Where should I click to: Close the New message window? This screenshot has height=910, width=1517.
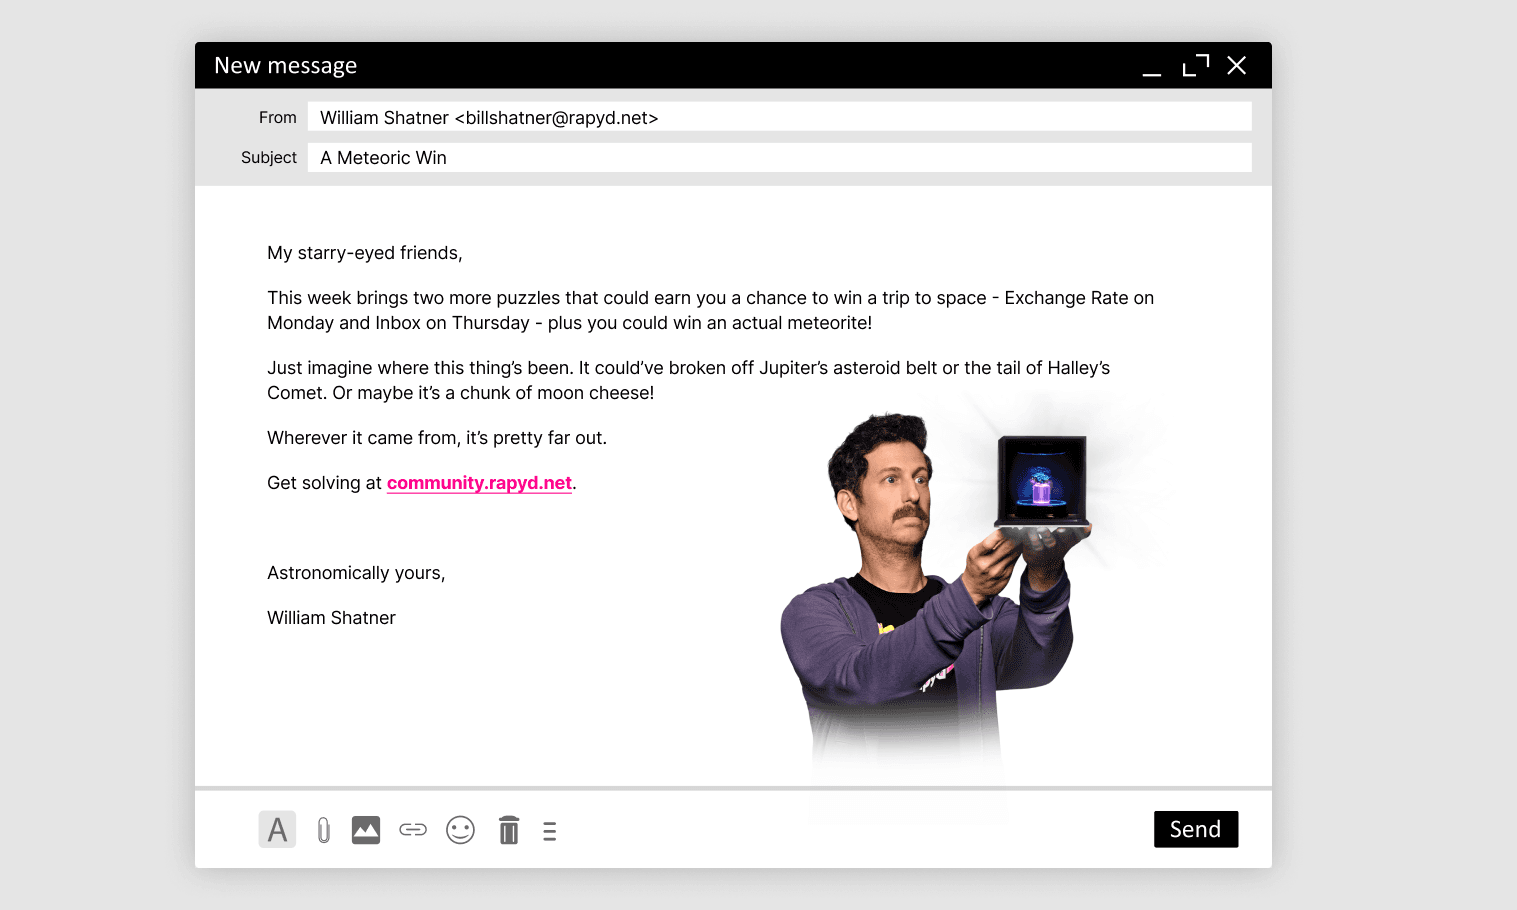(1237, 65)
